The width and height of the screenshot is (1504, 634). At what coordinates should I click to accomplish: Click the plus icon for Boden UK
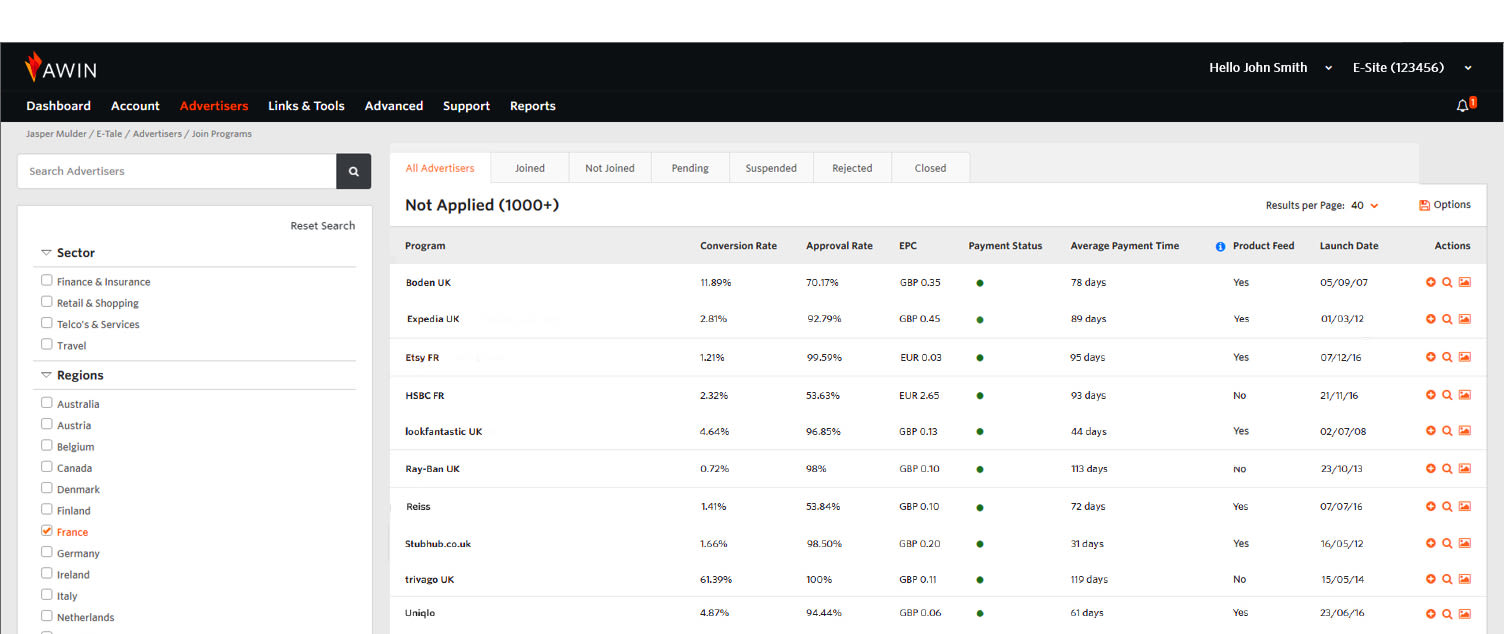tap(1431, 283)
